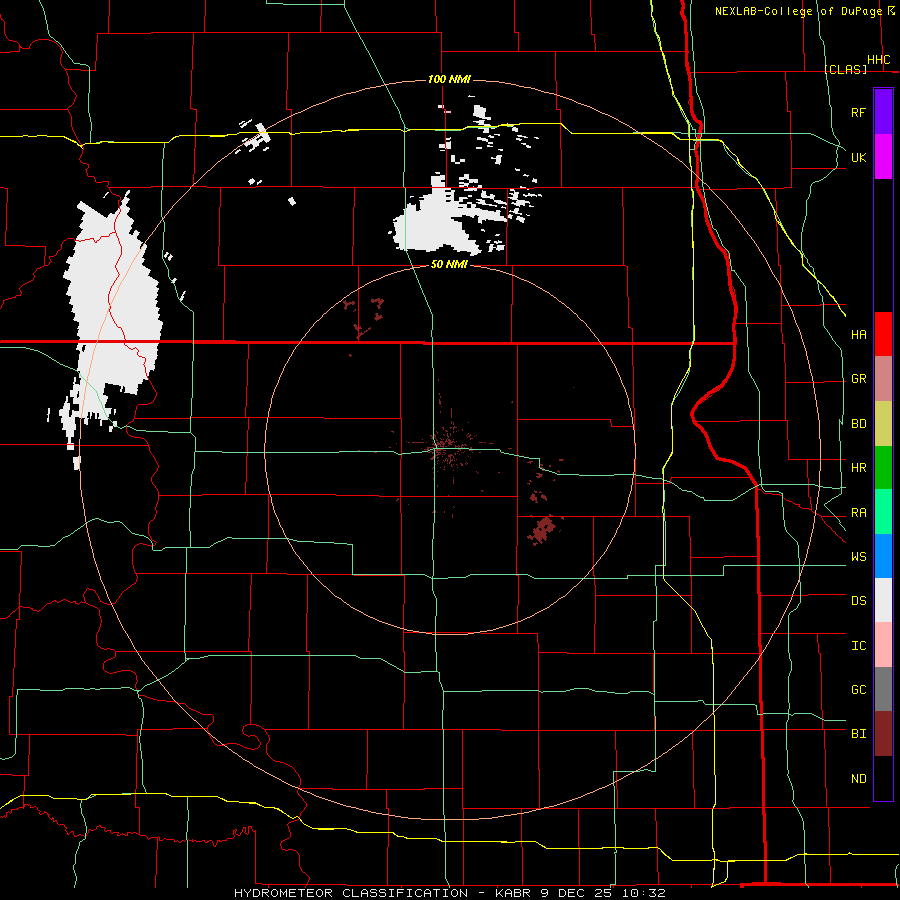Click the "[CLAS]" units label
This screenshot has height=900, width=900.
(x=845, y=69)
